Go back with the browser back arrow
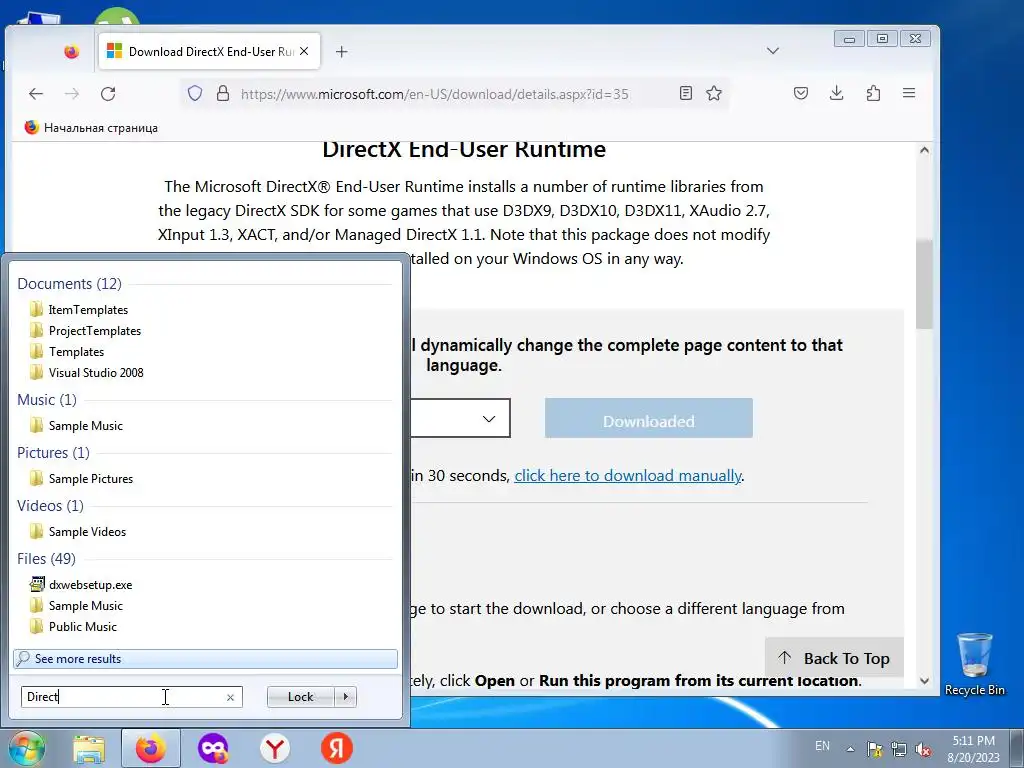 coord(36,94)
